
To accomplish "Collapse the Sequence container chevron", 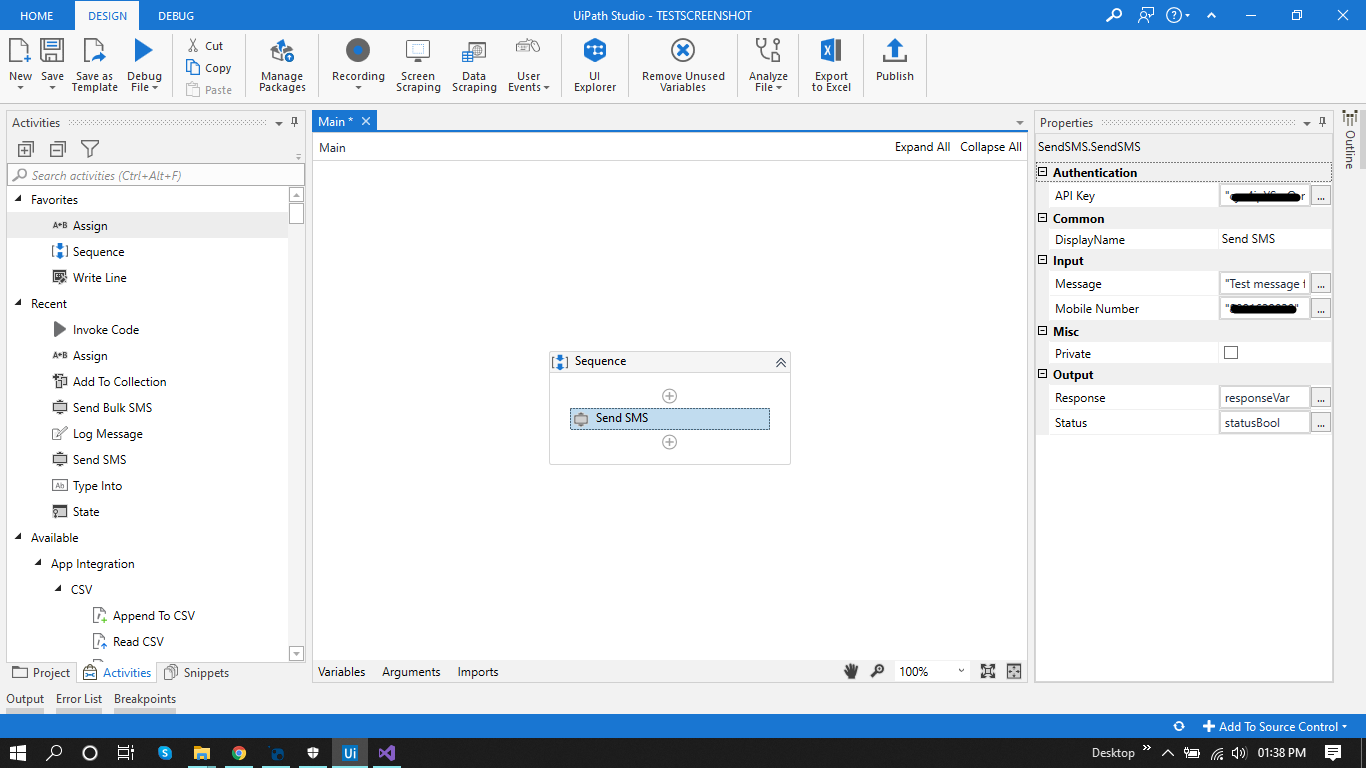I will 781,362.
